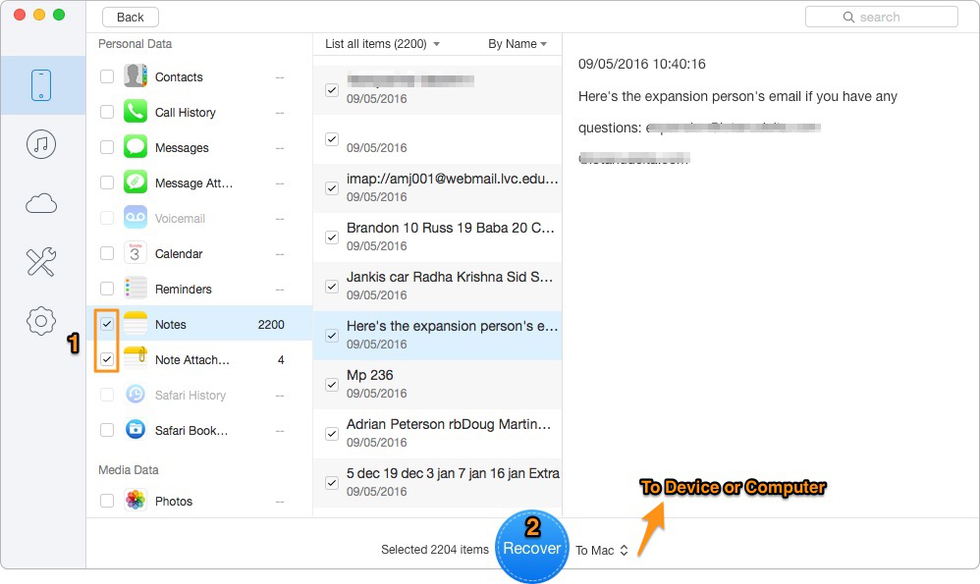Click the Messages icon in Personal Data

135,147
